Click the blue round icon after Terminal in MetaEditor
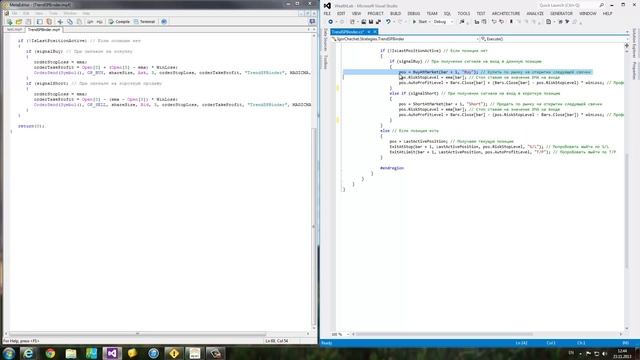Screen dimensions: 640x360 point(164,22)
